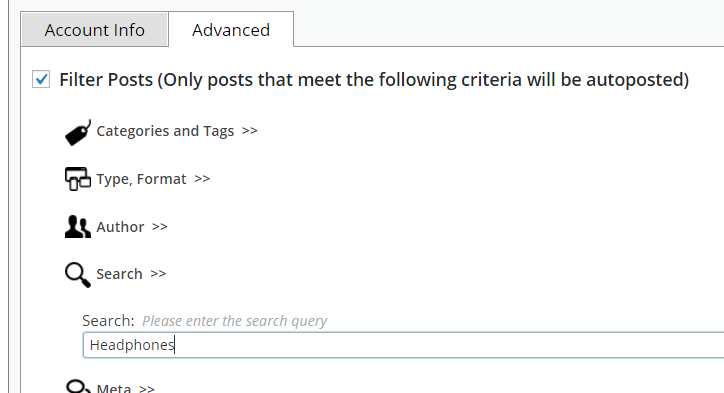This screenshot has height=393, width=724.
Task: Switch to the Account Info tab
Action: pos(95,30)
